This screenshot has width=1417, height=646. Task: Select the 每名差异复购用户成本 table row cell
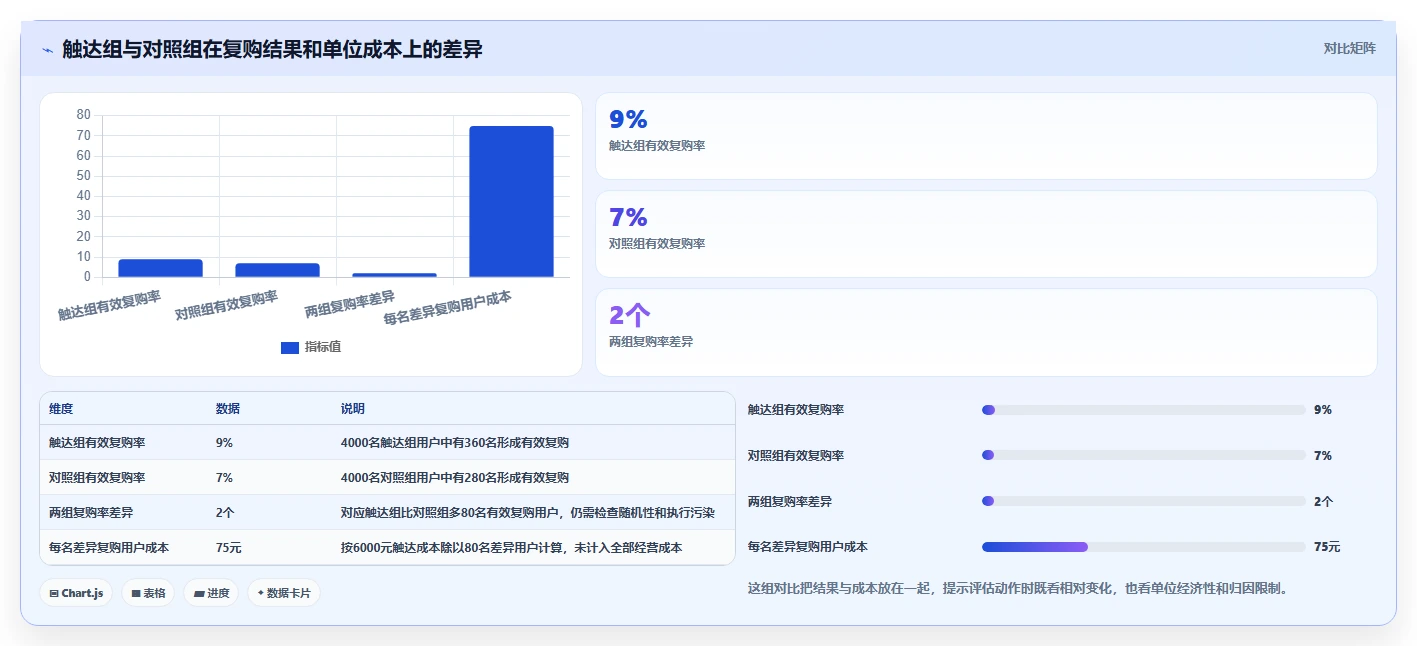point(109,548)
